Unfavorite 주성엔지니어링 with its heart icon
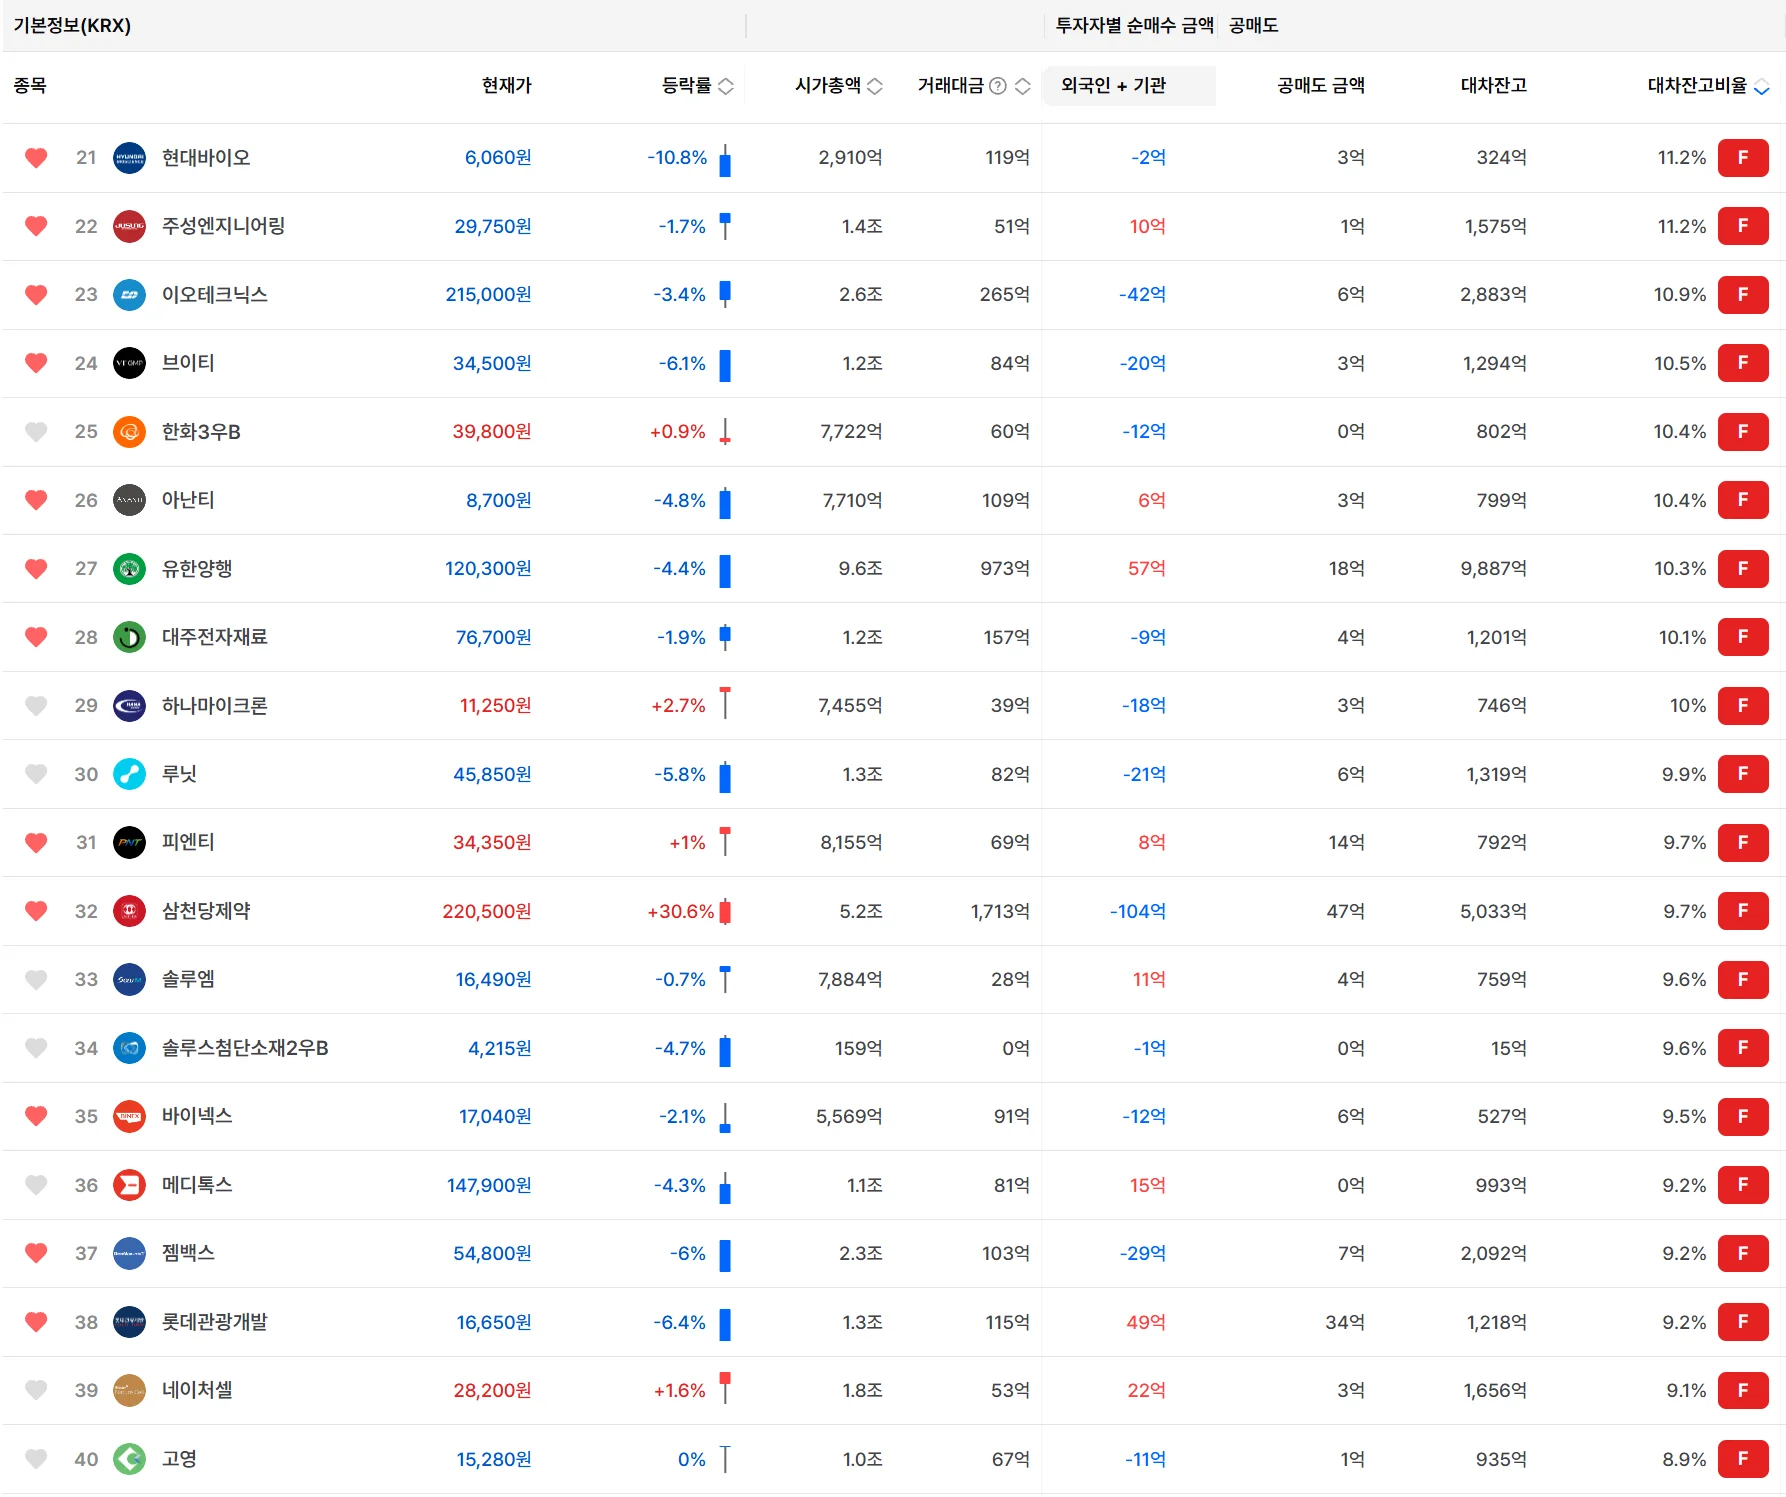The height and width of the screenshot is (1497, 1786). [x=36, y=226]
